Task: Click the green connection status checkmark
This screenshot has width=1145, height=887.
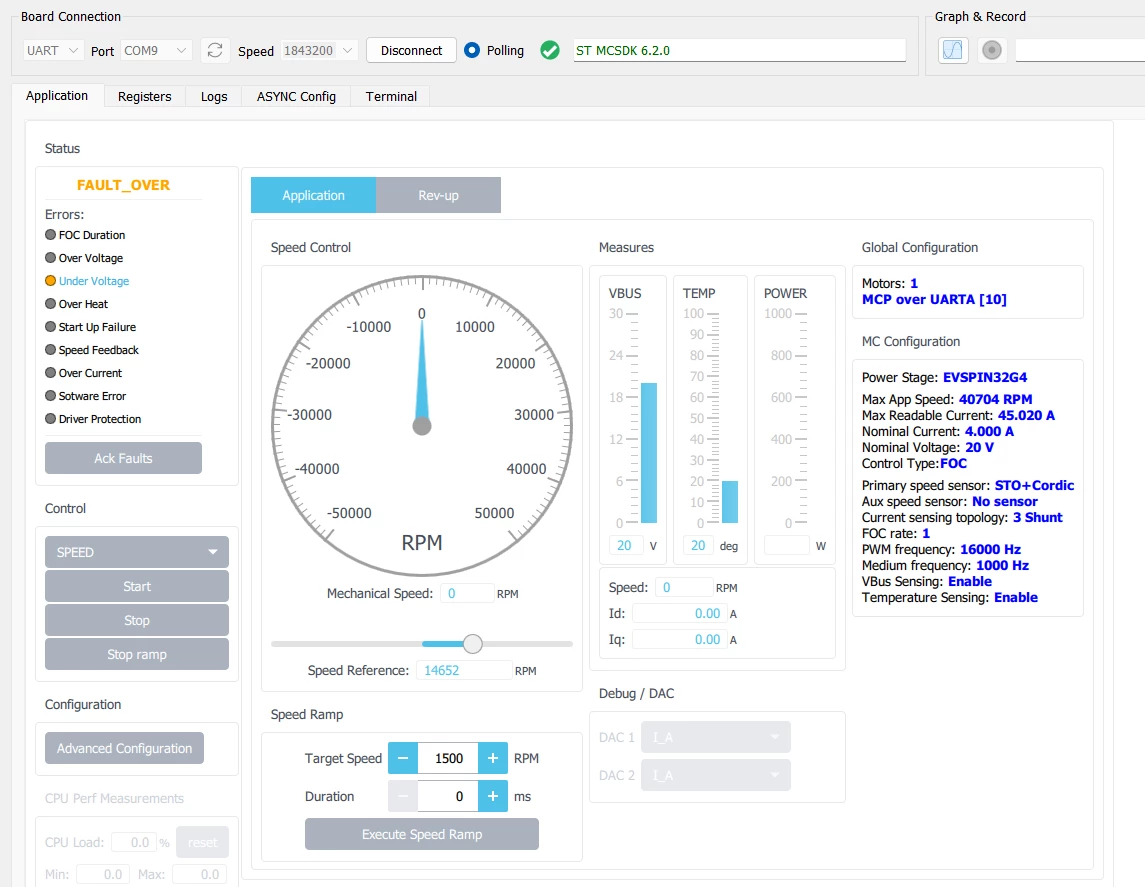Action: point(550,50)
